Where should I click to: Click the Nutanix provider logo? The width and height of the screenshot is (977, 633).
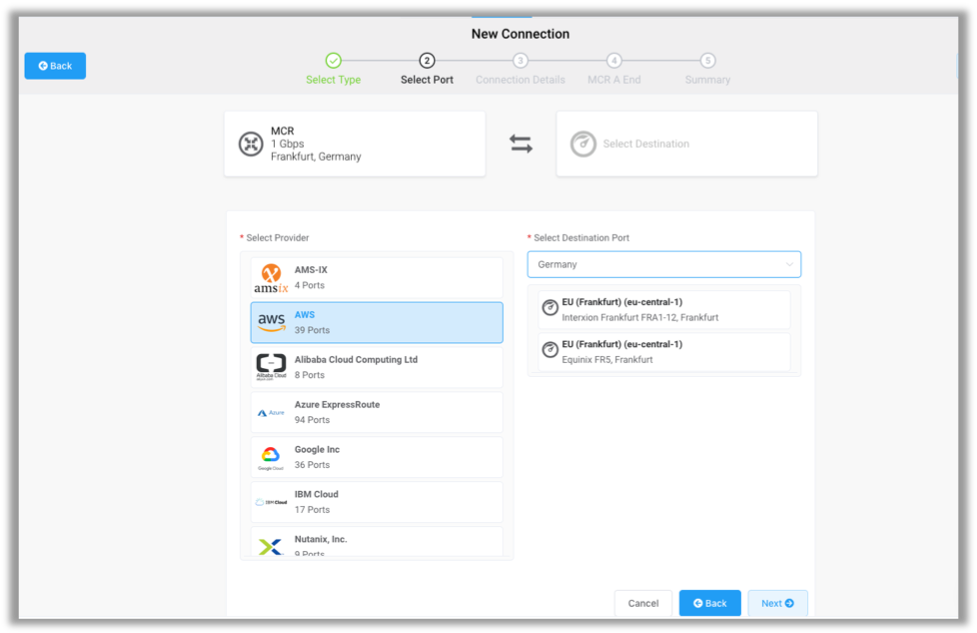point(271,545)
